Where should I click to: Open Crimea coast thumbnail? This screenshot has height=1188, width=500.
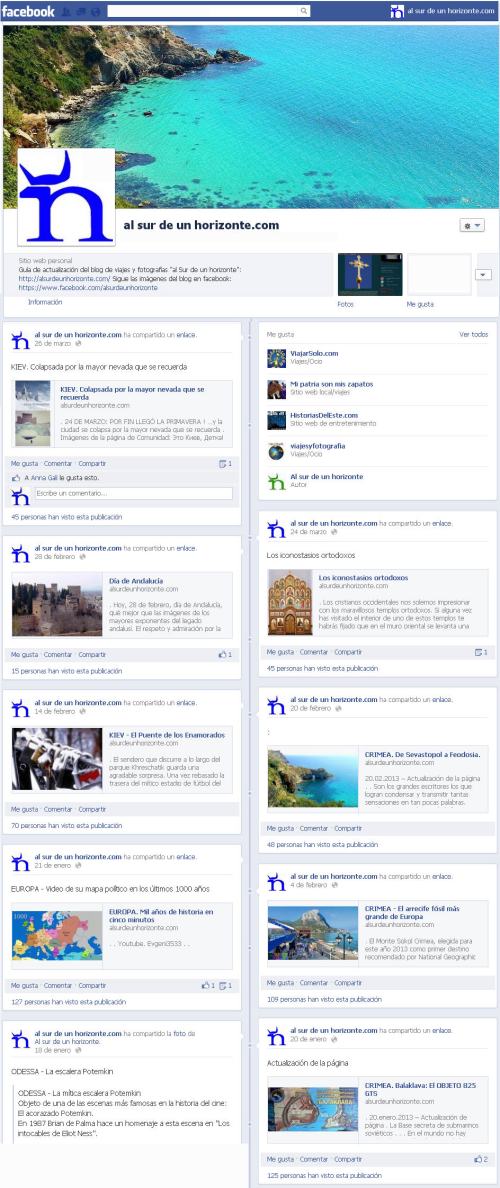tap(313, 778)
